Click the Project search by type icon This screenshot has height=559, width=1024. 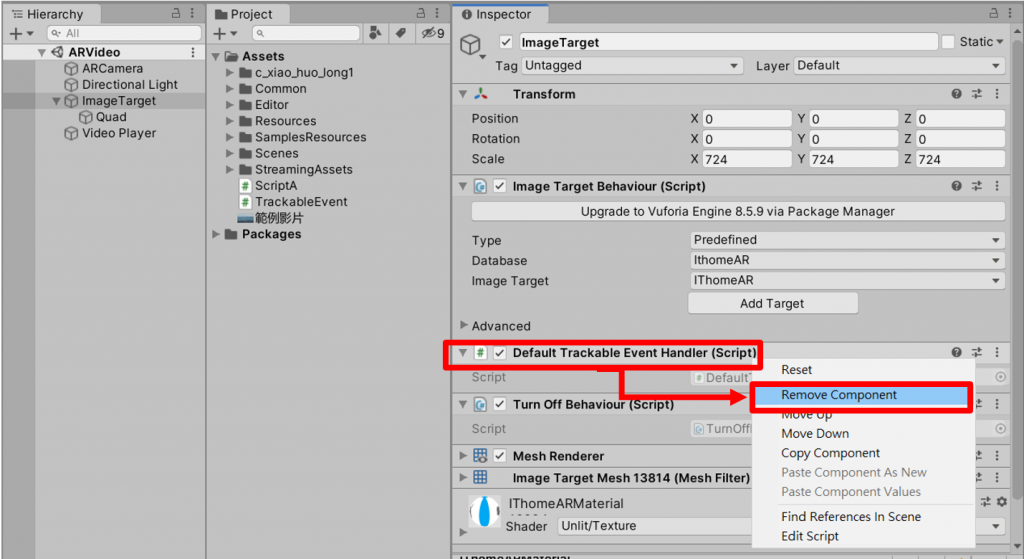(x=376, y=33)
